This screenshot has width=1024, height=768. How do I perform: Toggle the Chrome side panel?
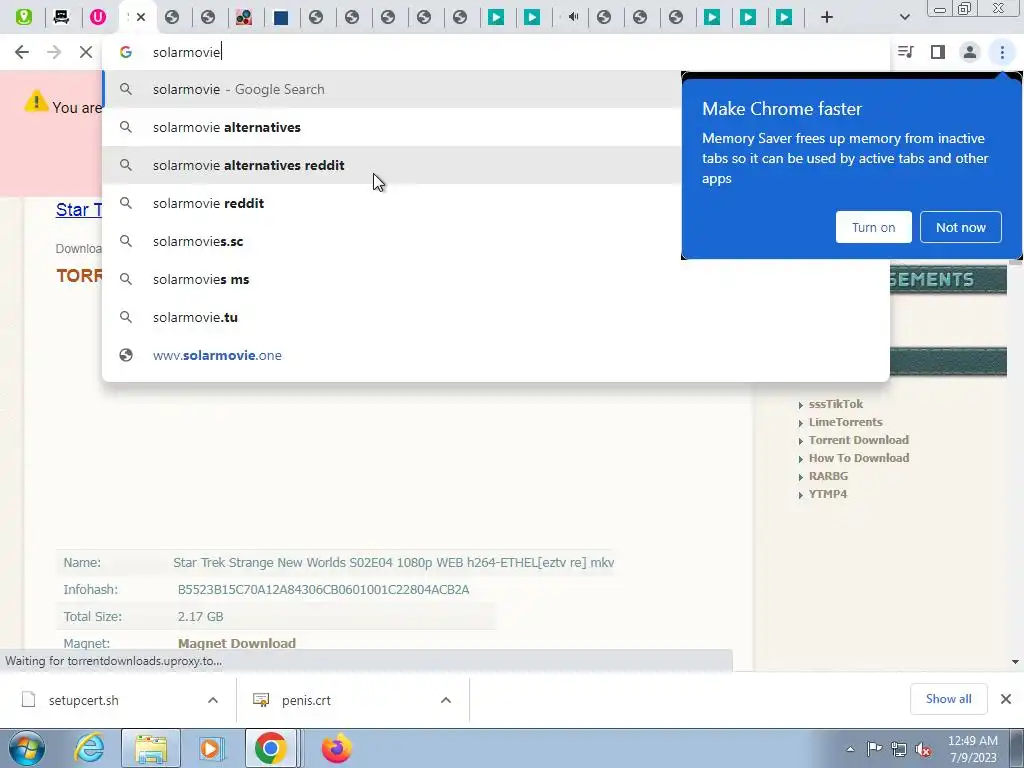(x=938, y=52)
